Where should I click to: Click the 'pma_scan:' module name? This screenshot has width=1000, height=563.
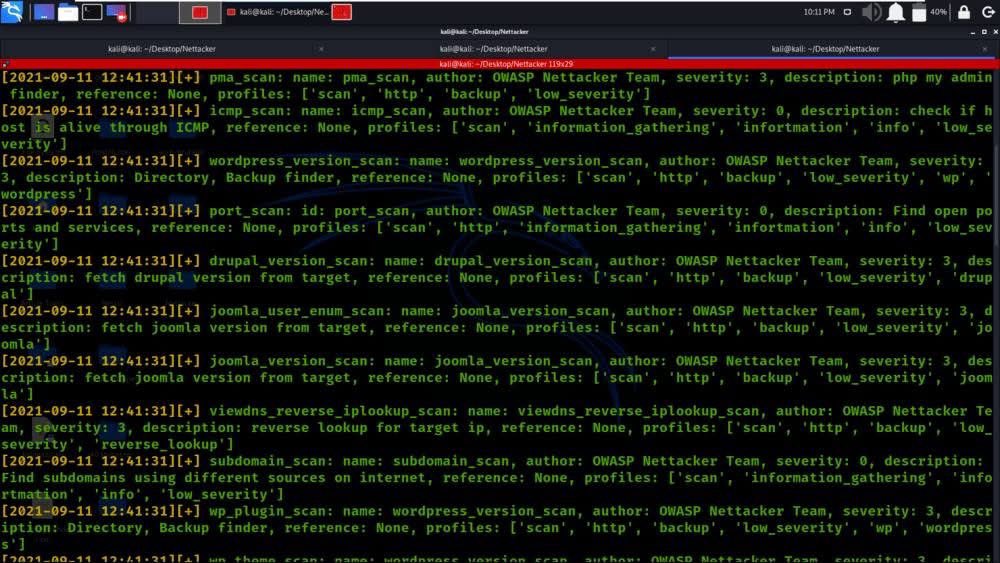coord(247,78)
